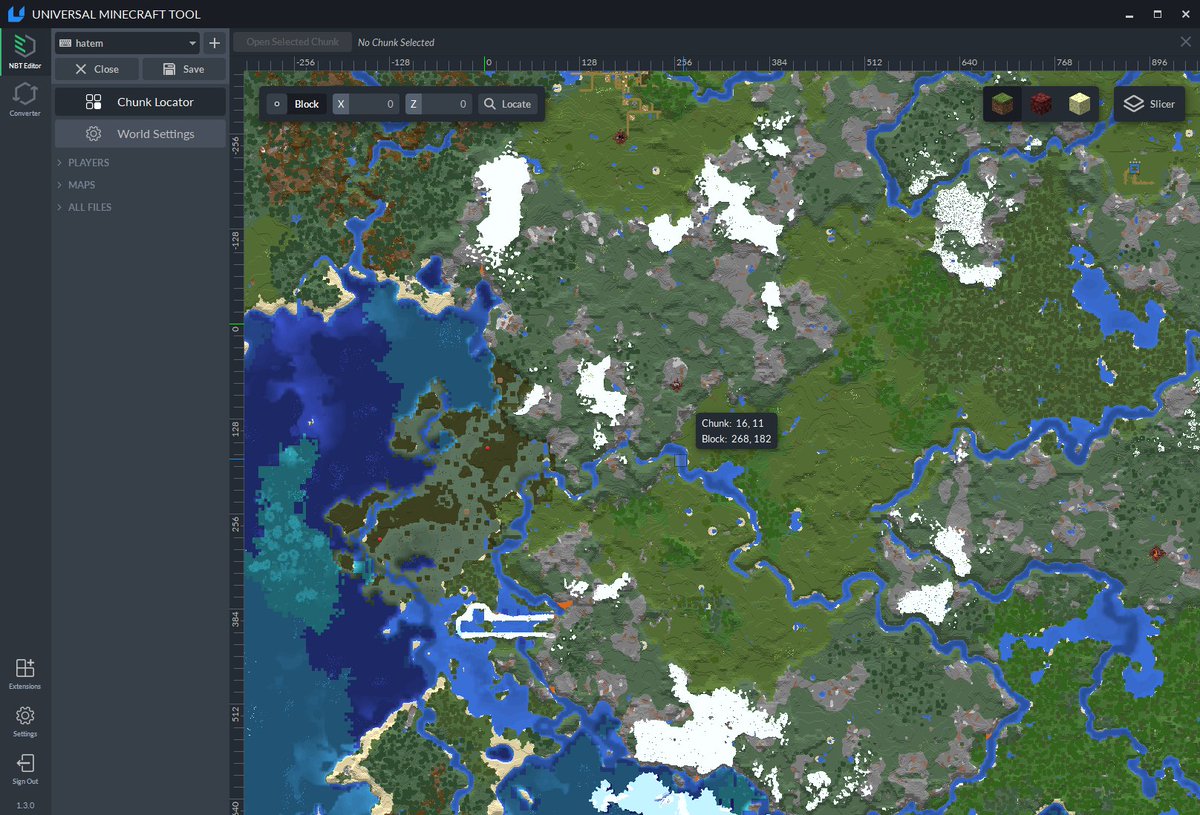Click the Locate button
1200x815 pixels.
coord(508,104)
